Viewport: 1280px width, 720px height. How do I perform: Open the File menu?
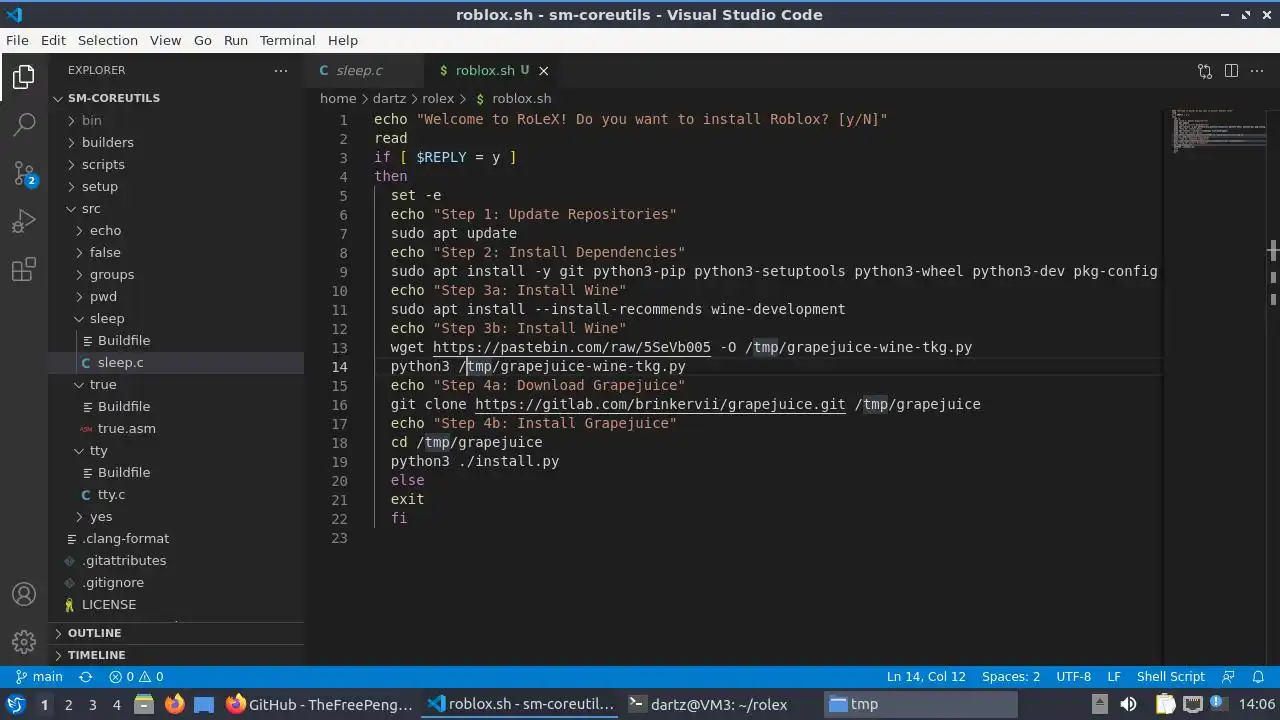(x=17, y=40)
